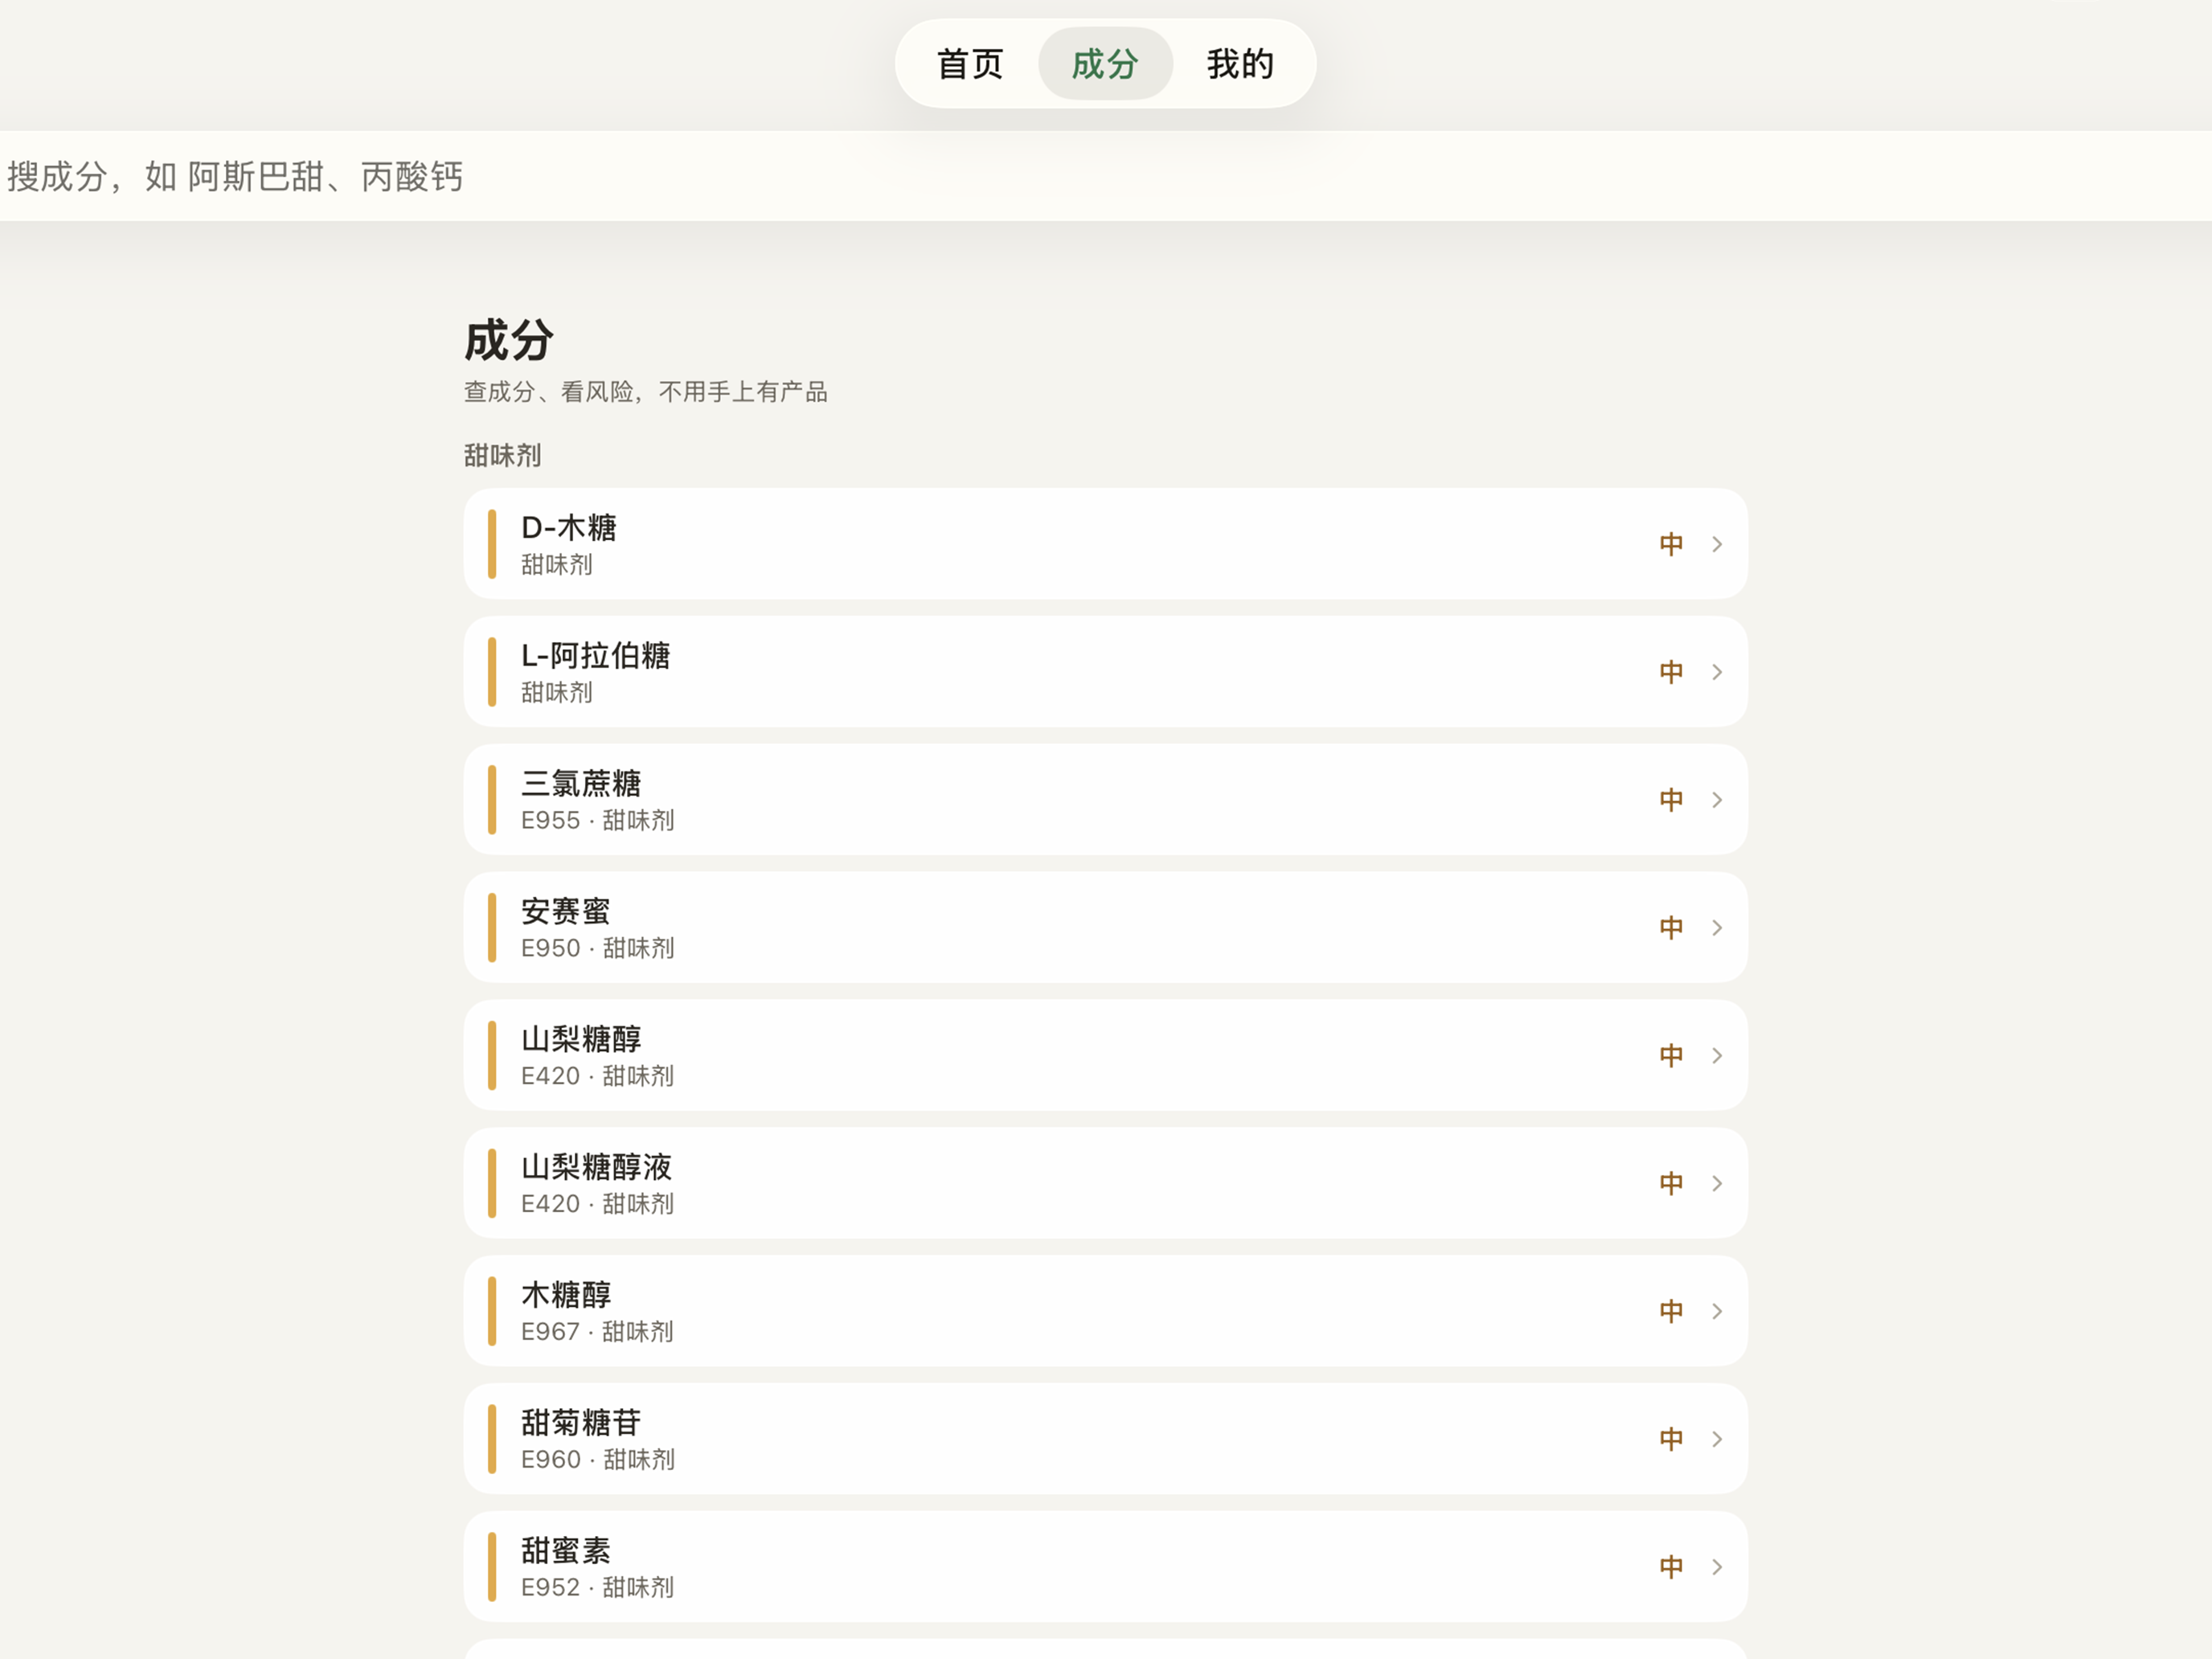This screenshot has height=1659, width=2212.
Task: Click the 中 risk badge for 安赛蜜
Action: (x=1671, y=928)
